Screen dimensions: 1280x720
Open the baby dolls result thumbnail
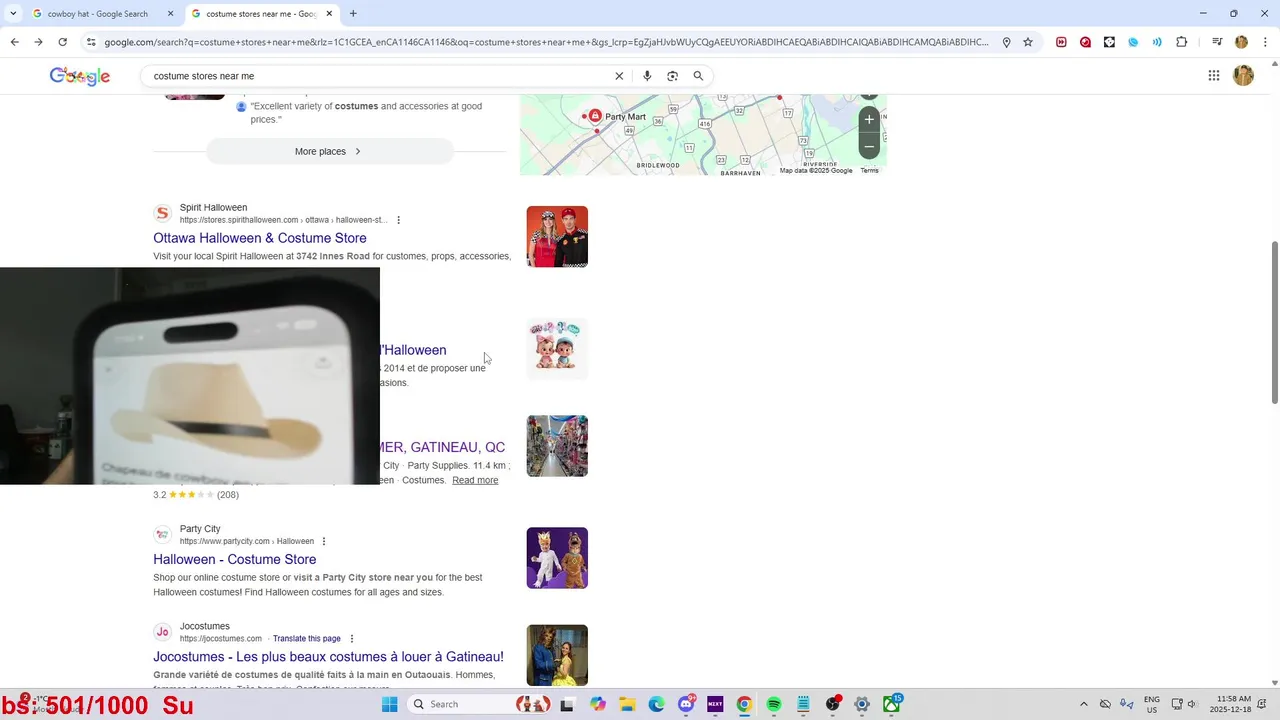[x=557, y=349]
